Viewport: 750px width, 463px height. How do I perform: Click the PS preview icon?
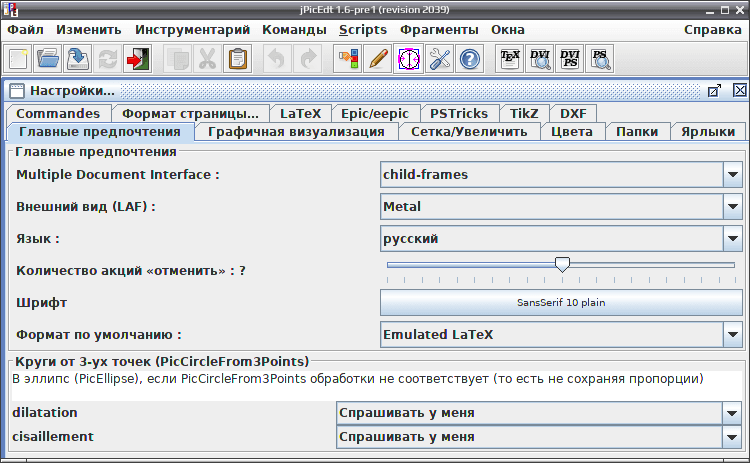point(600,59)
